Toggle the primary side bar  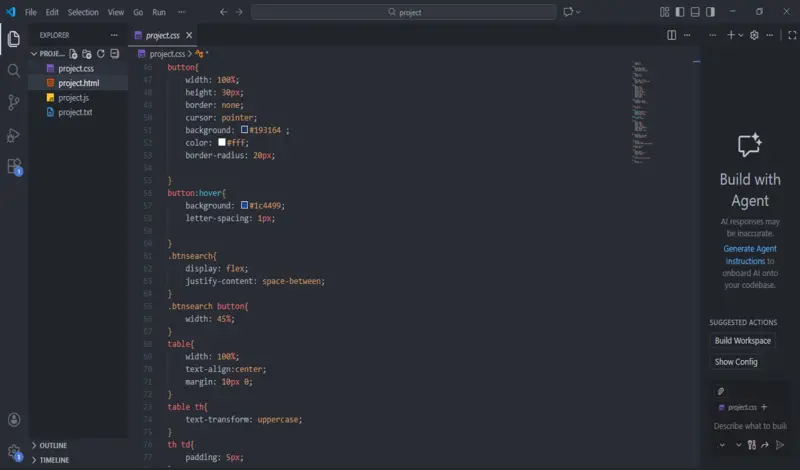(680, 12)
